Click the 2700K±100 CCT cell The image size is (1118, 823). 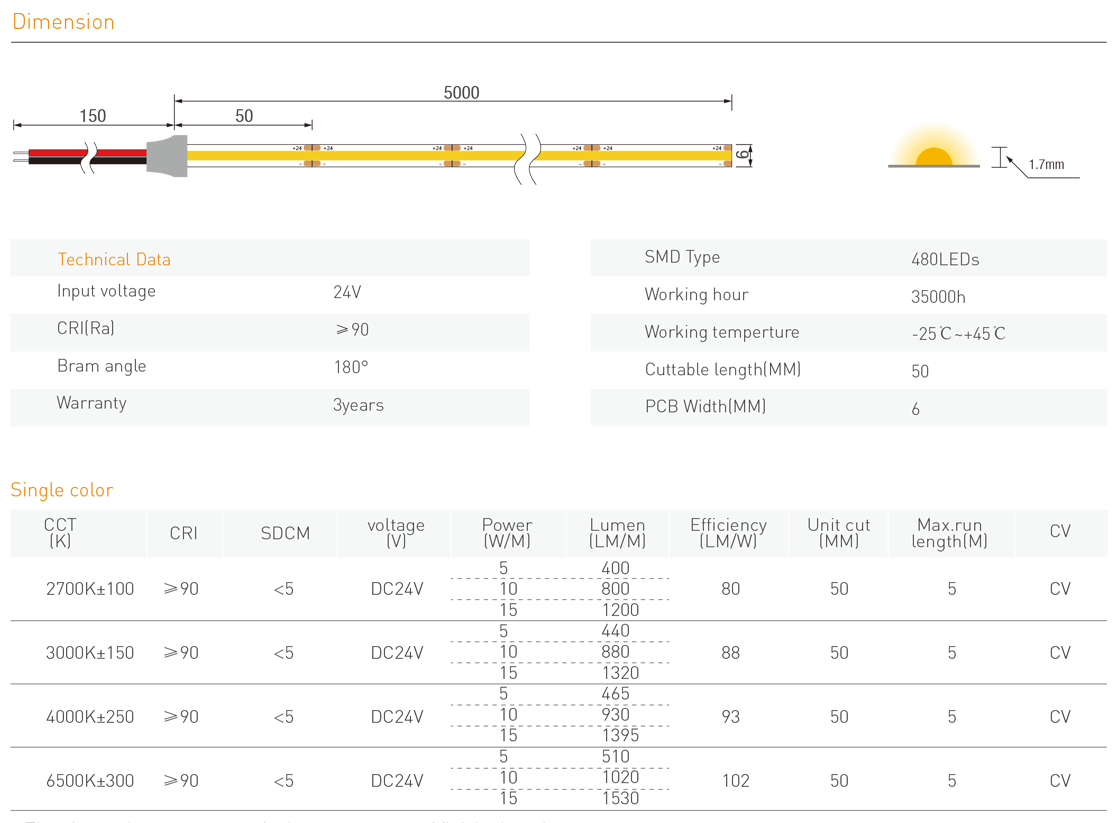[90, 589]
